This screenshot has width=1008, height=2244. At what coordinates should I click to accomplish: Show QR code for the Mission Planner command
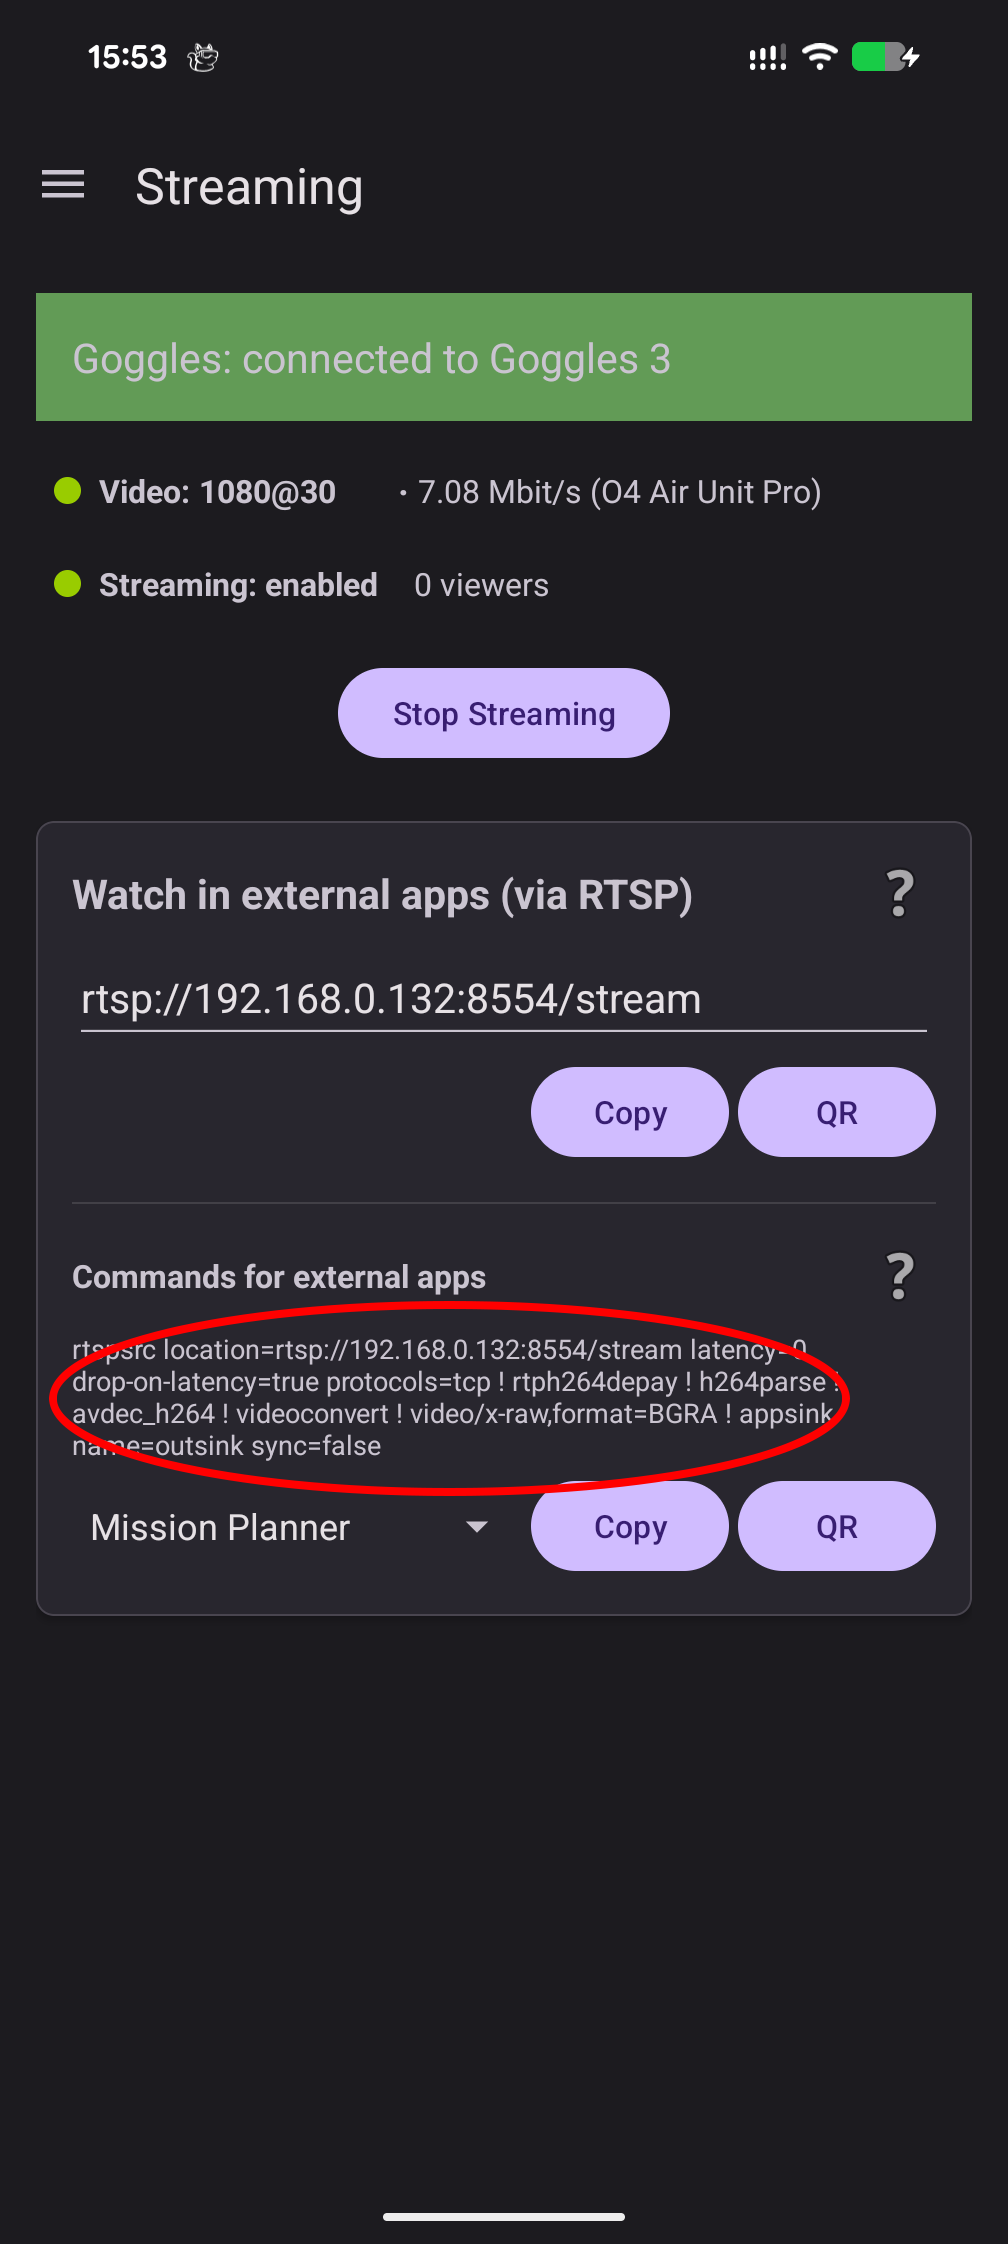pos(837,1526)
